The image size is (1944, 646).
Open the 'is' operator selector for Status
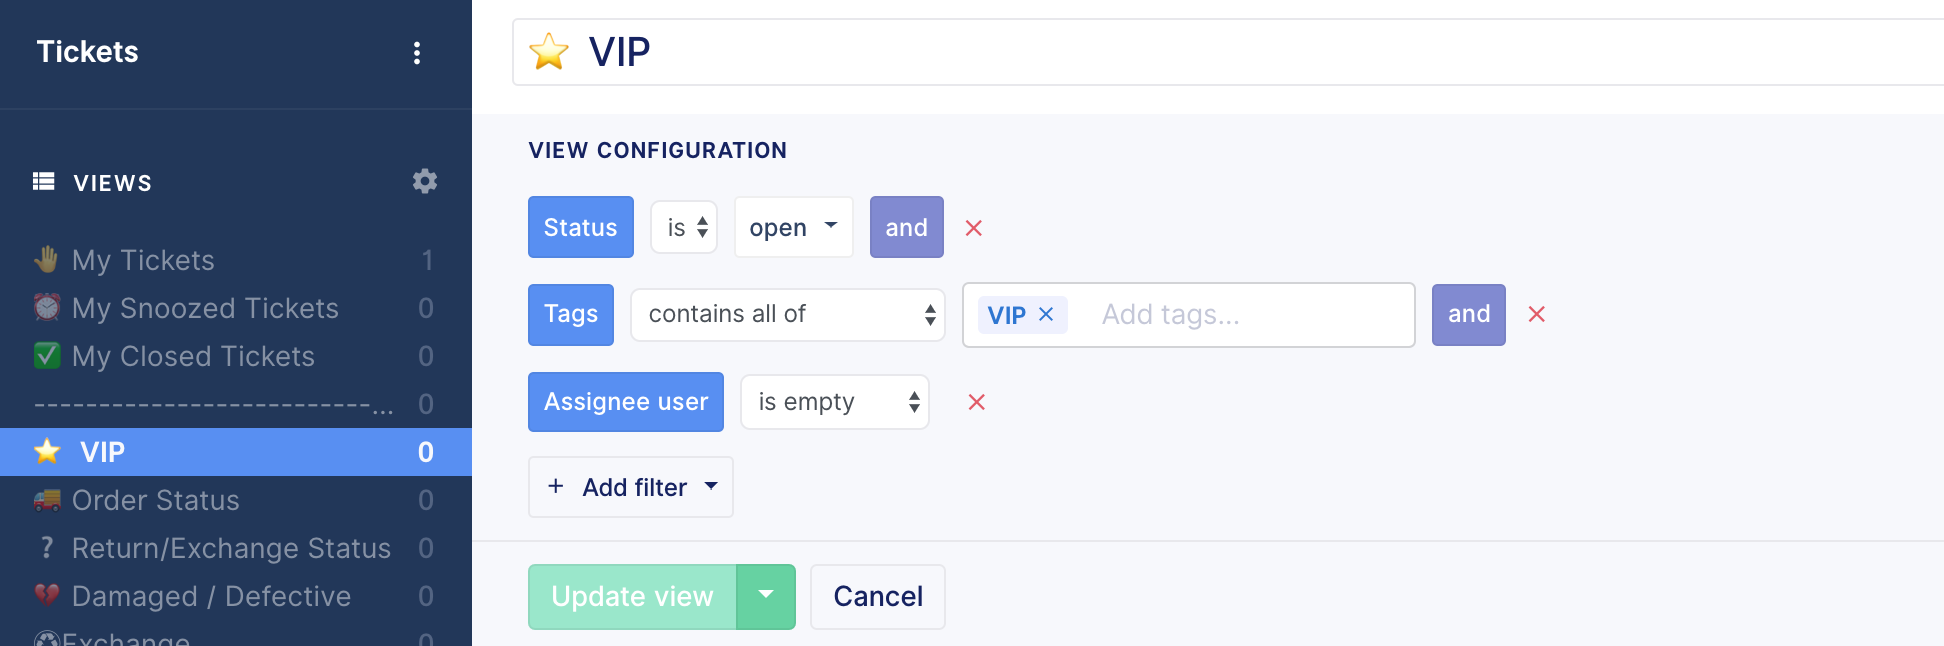coord(685,227)
